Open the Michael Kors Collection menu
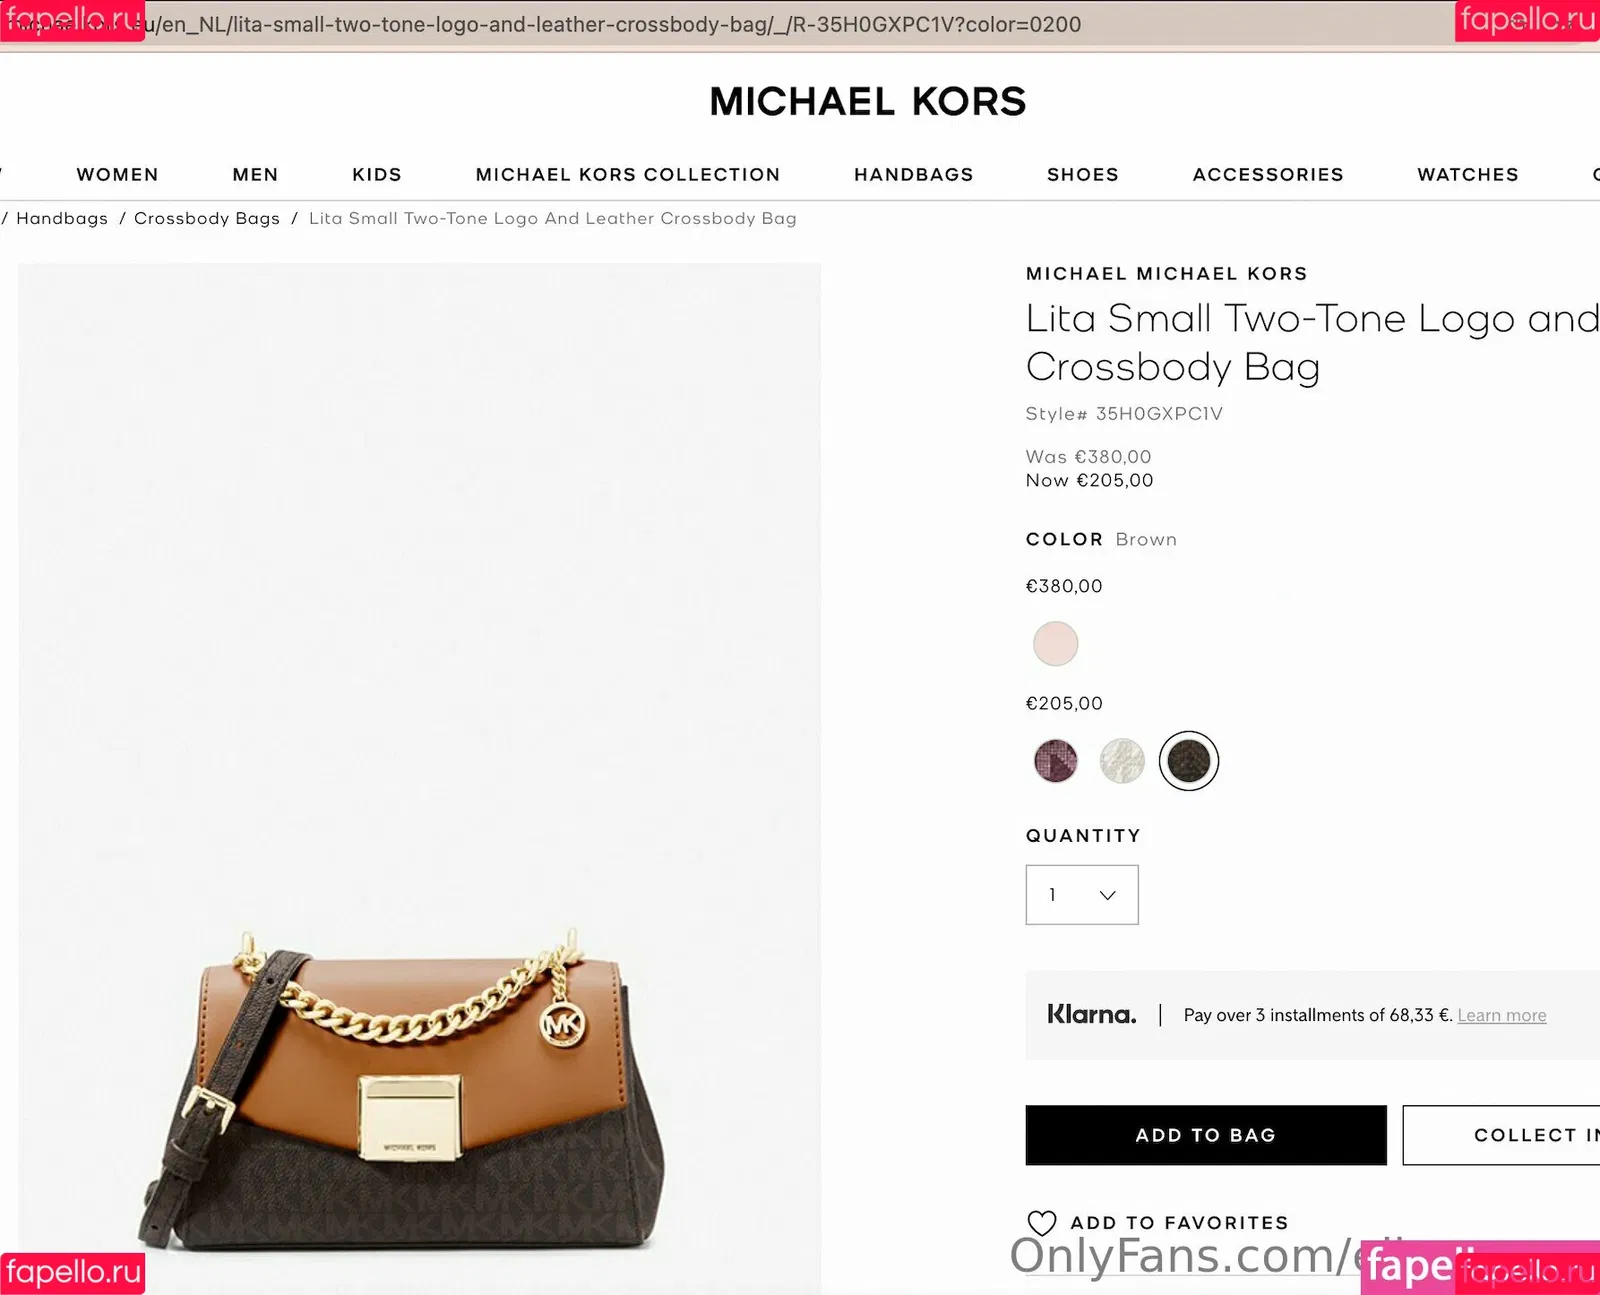Viewport: 1600px width, 1295px height. pyautogui.click(x=627, y=175)
